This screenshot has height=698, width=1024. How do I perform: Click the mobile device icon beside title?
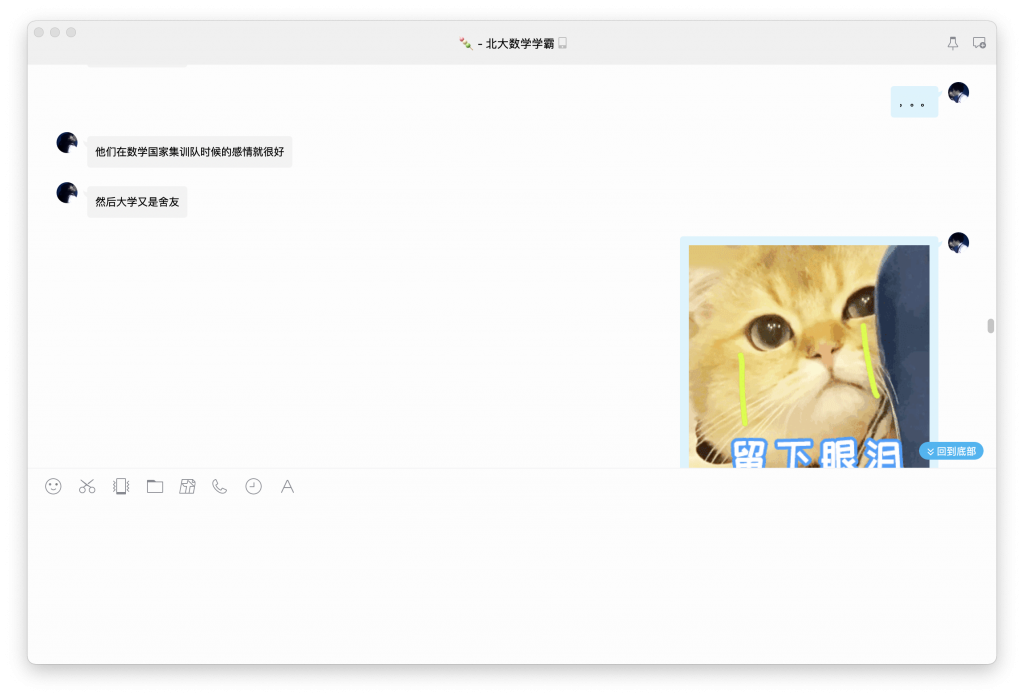562,43
